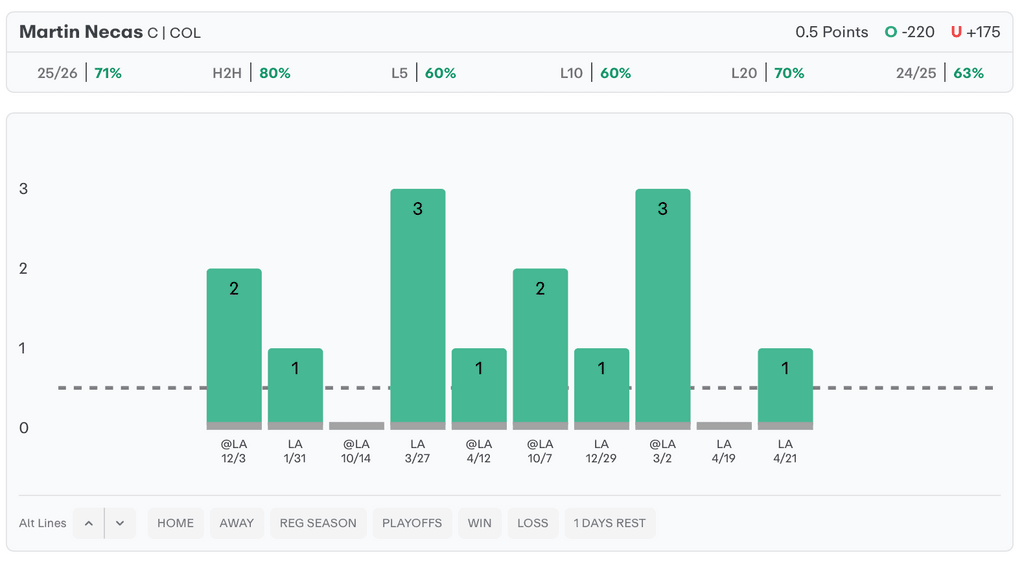This screenshot has height=563, width=1024.
Task: Select the 25/26 season stat tab
Action: [79, 73]
